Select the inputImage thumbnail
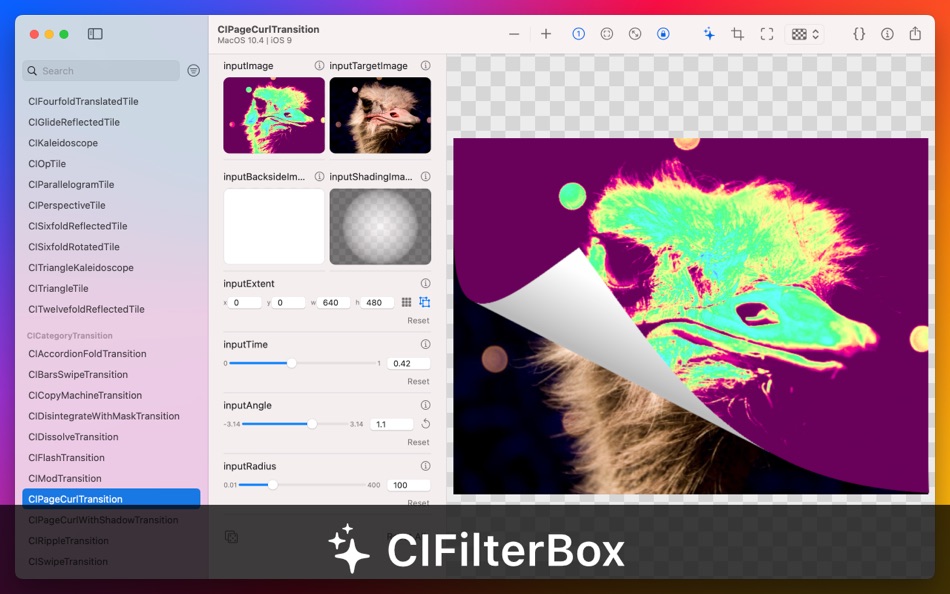 click(x=274, y=115)
